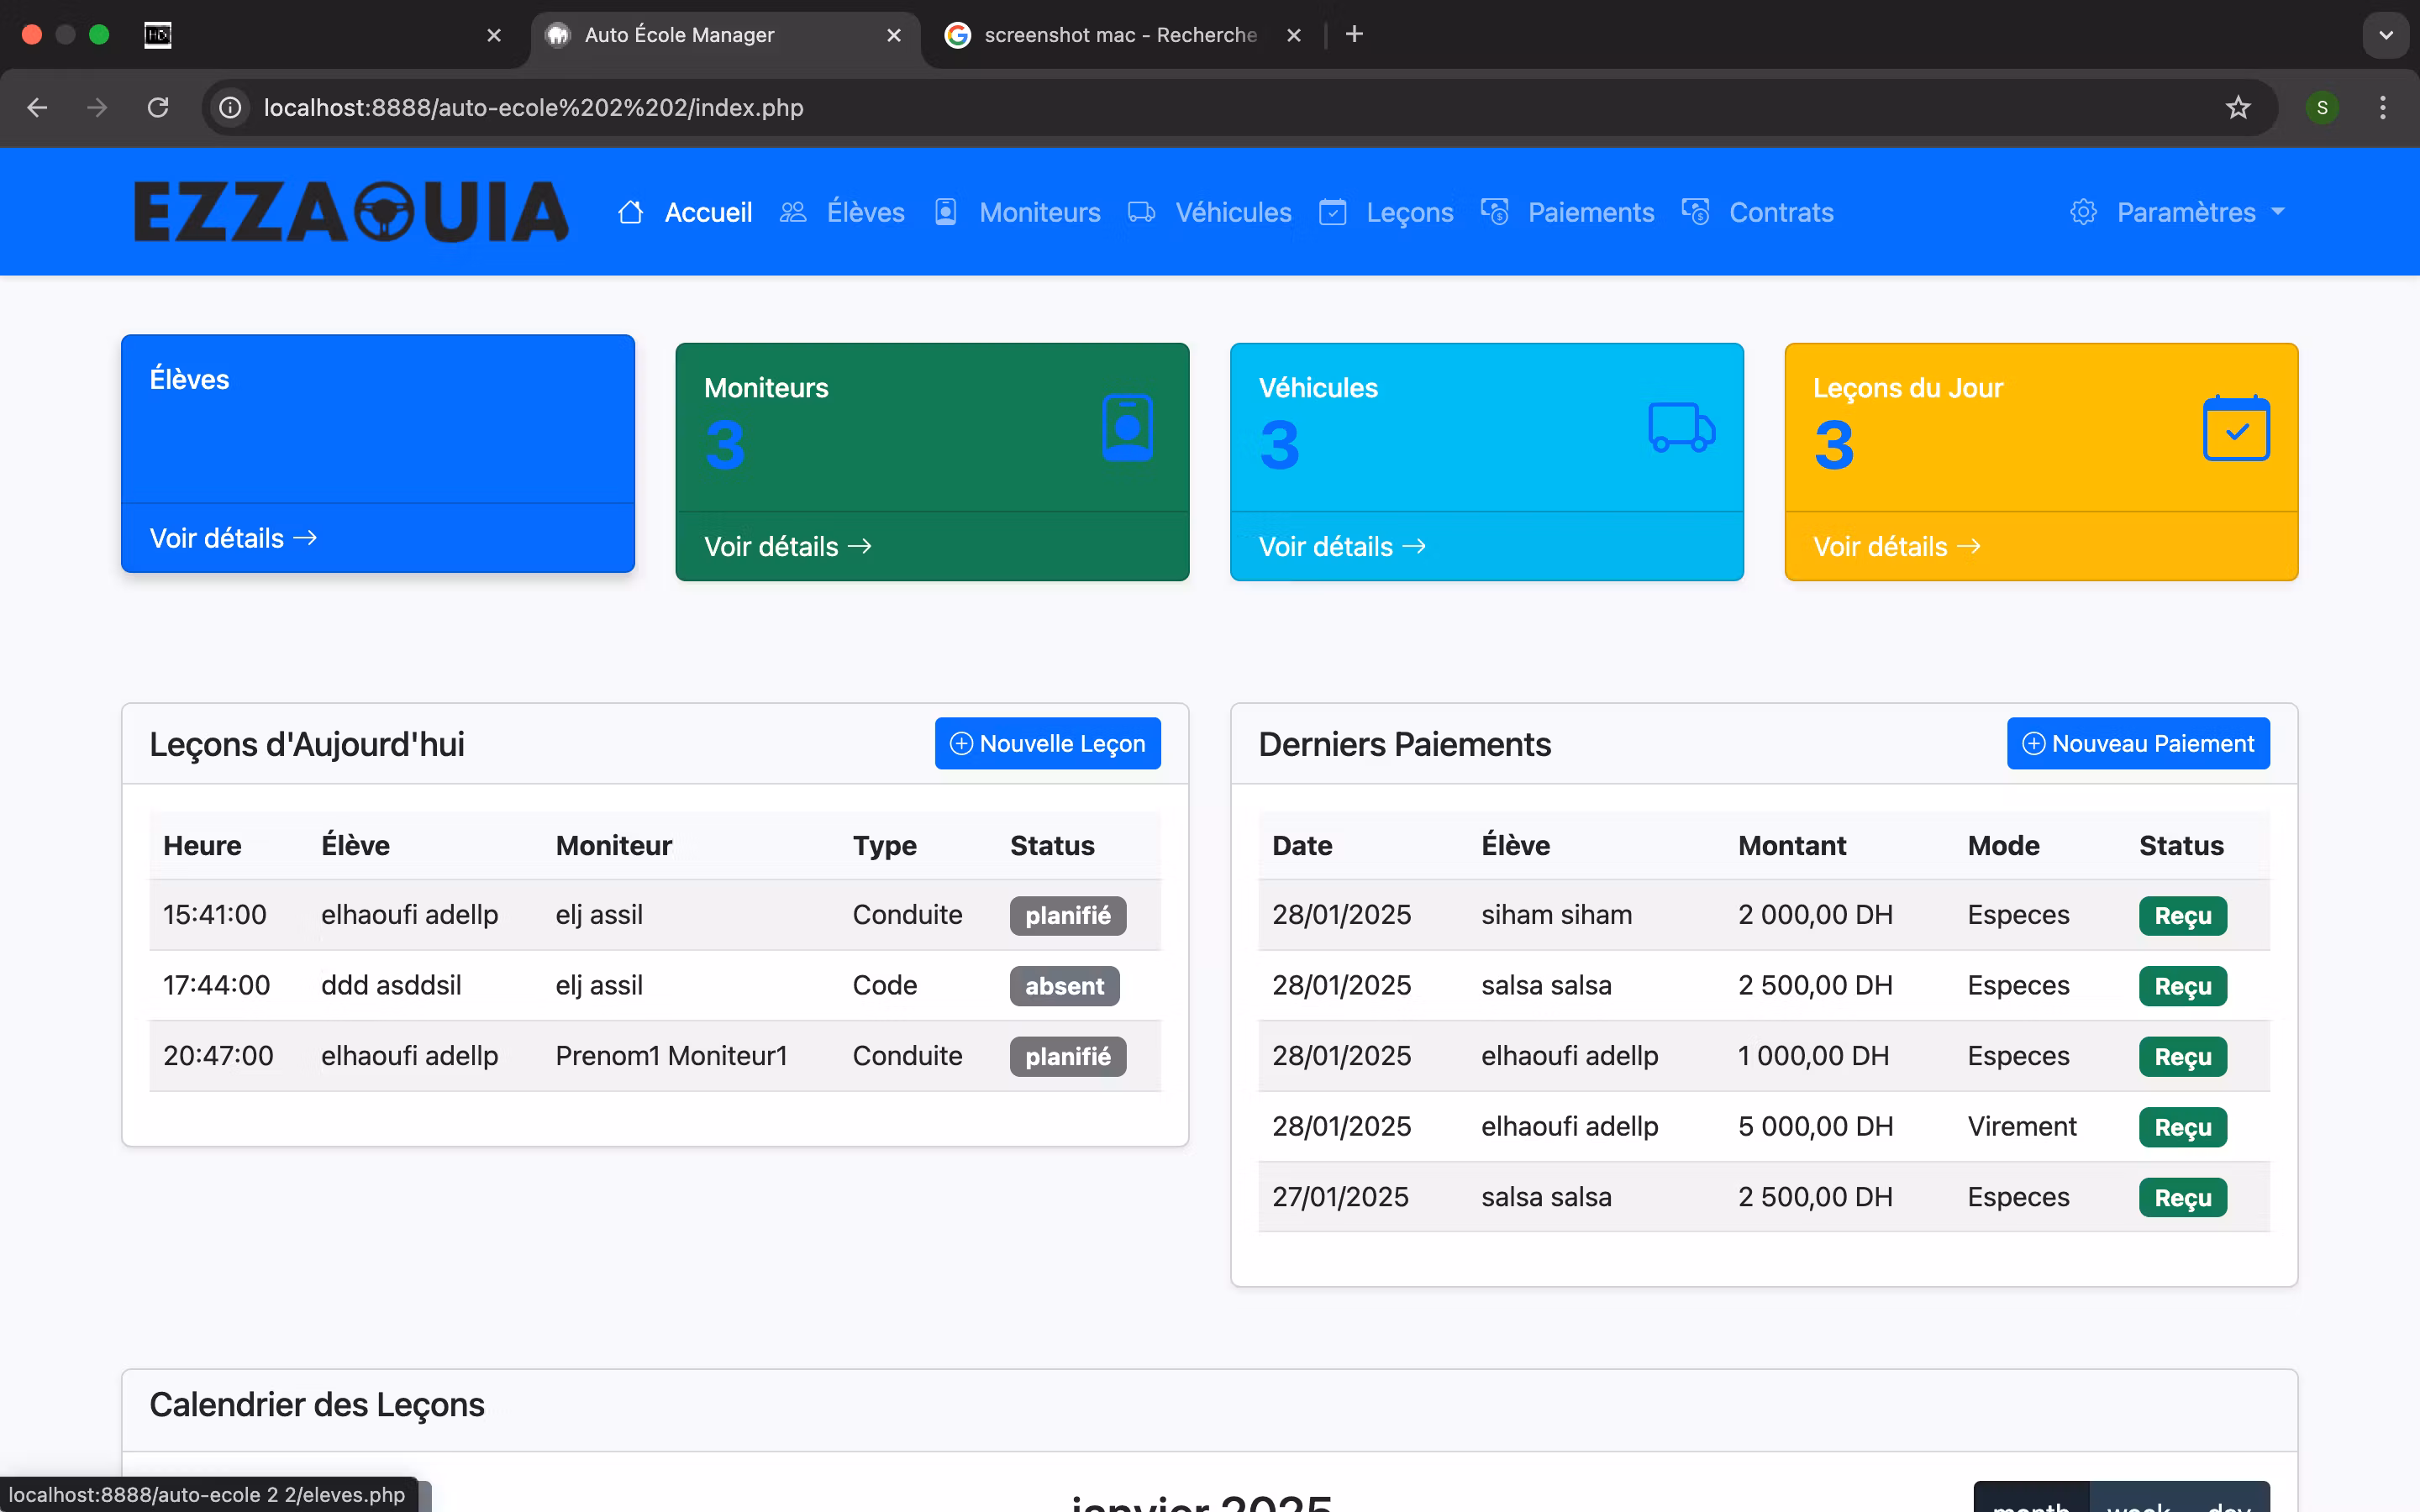Click planifié badge for the 15:41:00 lesson
The width and height of the screenshot is (2420, 1512).
[1068, 915]
